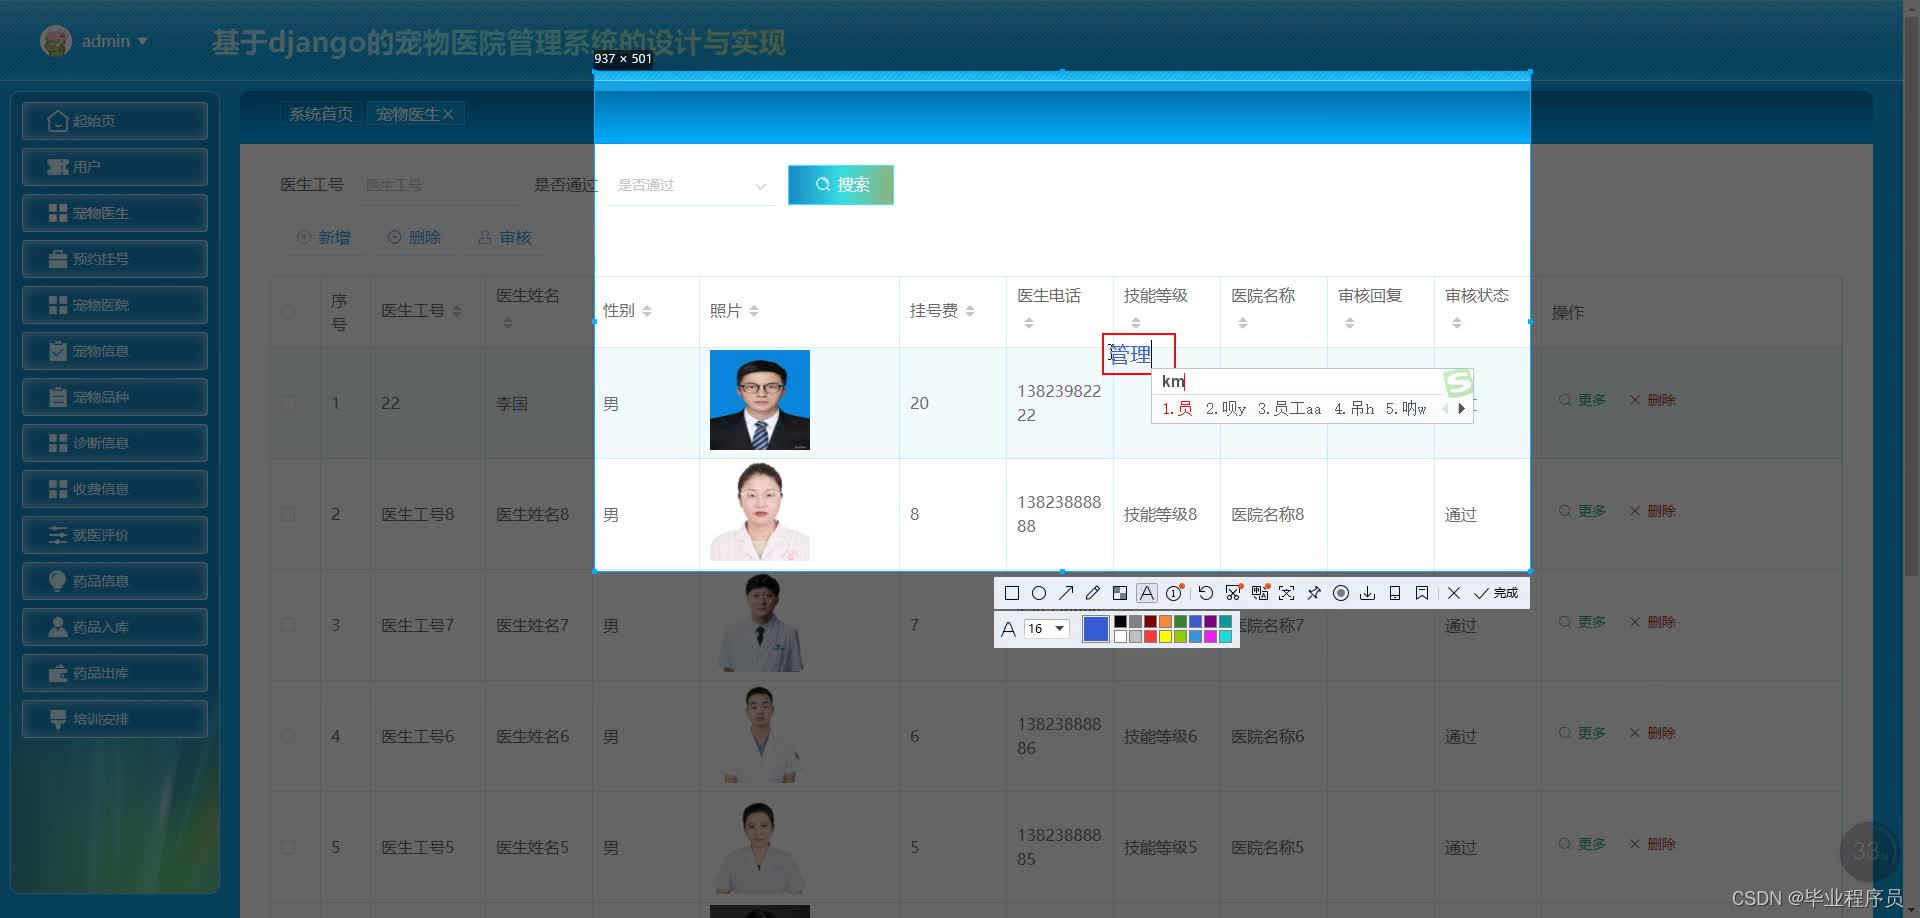Screen dimensions: 1920x918
Task: Tick the checkbox for row 医生工号8
Action: coord(288,514)
